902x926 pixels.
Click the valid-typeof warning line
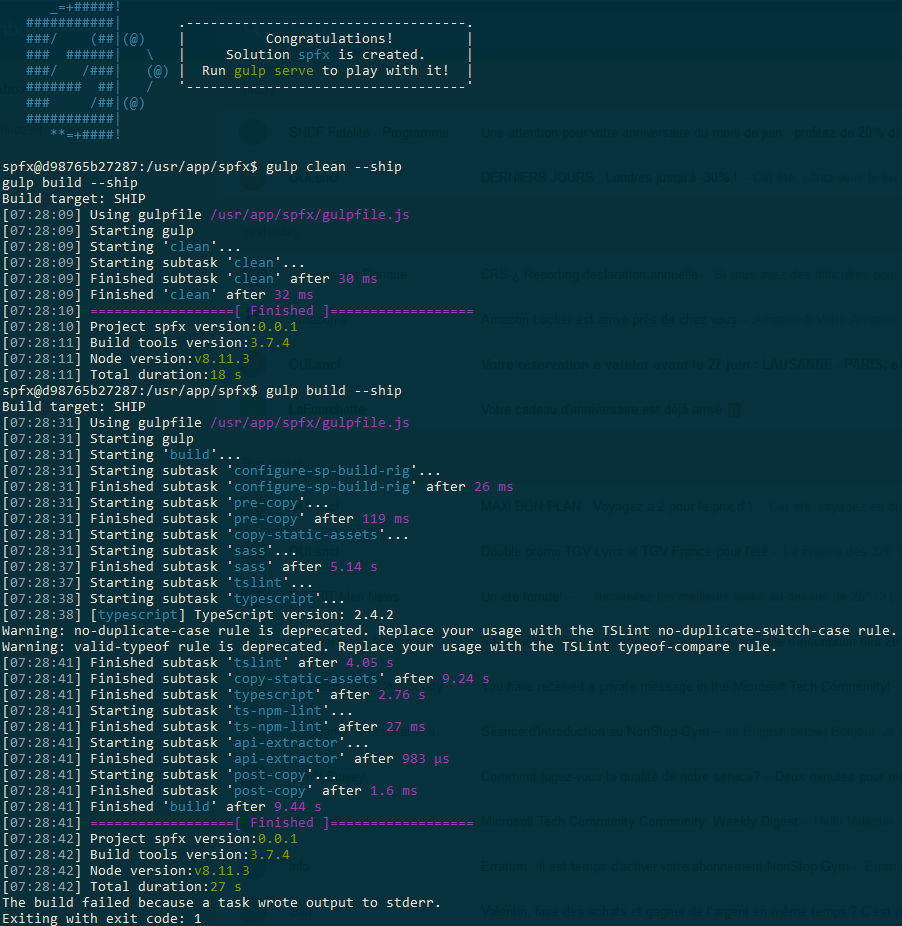(x=389, y=647)
